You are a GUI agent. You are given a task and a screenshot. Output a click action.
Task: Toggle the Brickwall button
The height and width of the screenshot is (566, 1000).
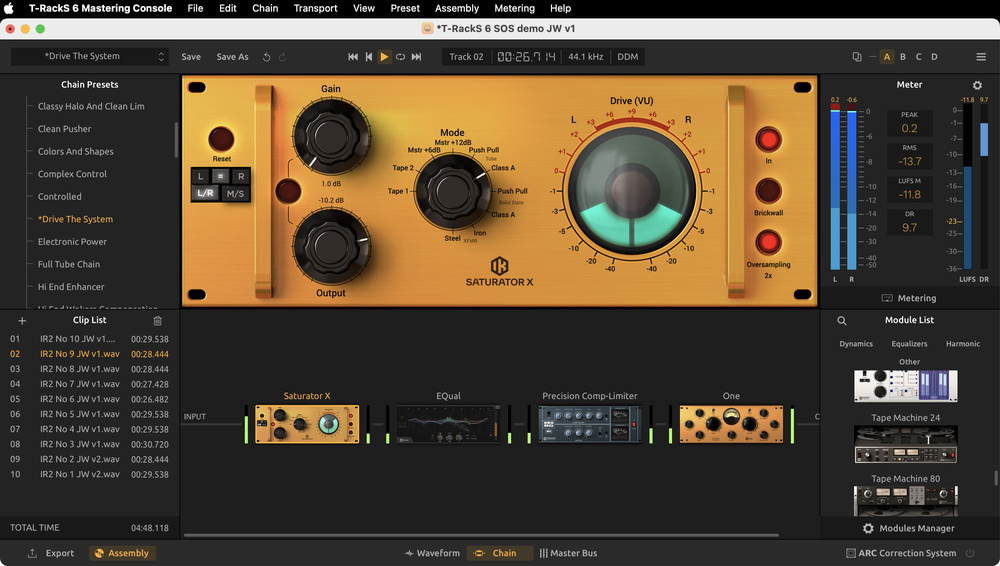tap(768, 191)
